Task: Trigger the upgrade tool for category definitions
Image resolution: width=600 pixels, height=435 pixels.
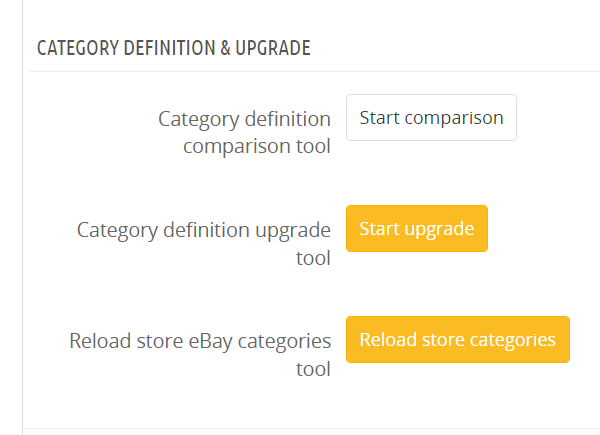Action: tap(416, 229)
